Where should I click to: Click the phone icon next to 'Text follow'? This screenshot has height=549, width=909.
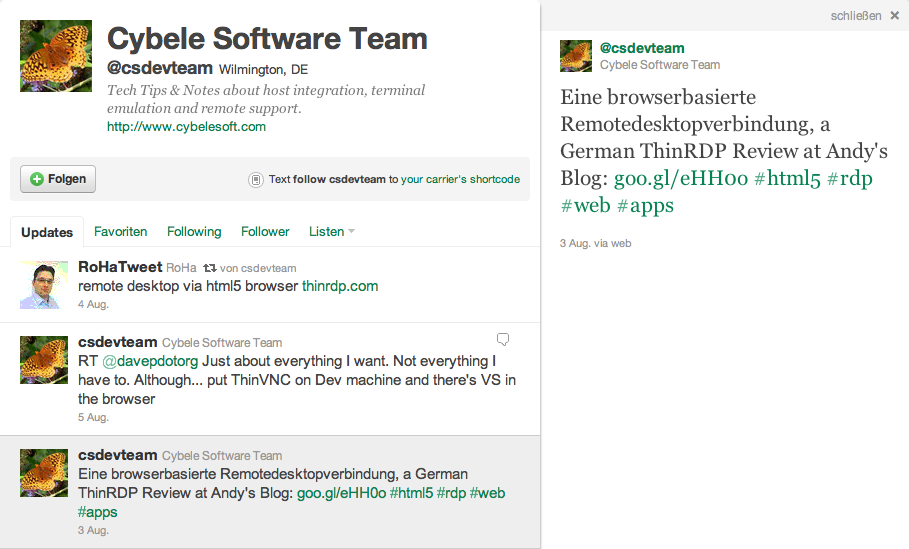pos(256,180)
